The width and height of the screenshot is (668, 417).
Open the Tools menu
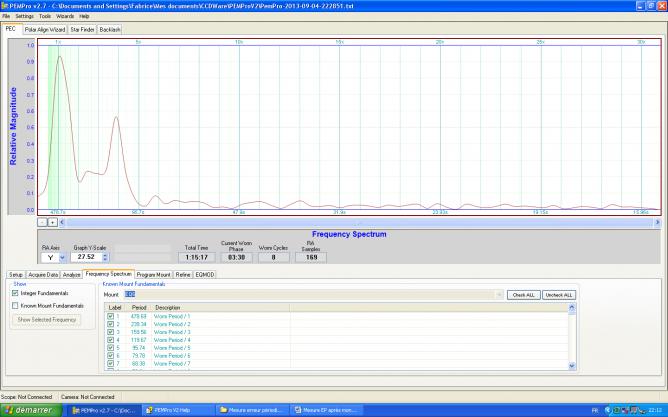point(45,16)
